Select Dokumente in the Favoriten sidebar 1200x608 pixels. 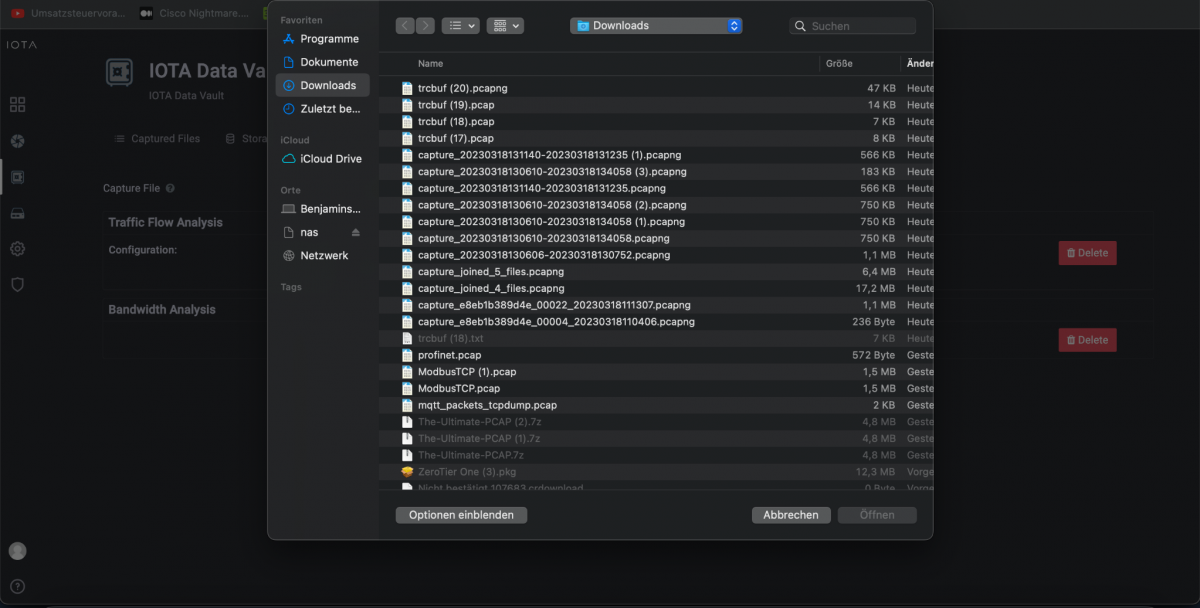[x=329, y=62]
